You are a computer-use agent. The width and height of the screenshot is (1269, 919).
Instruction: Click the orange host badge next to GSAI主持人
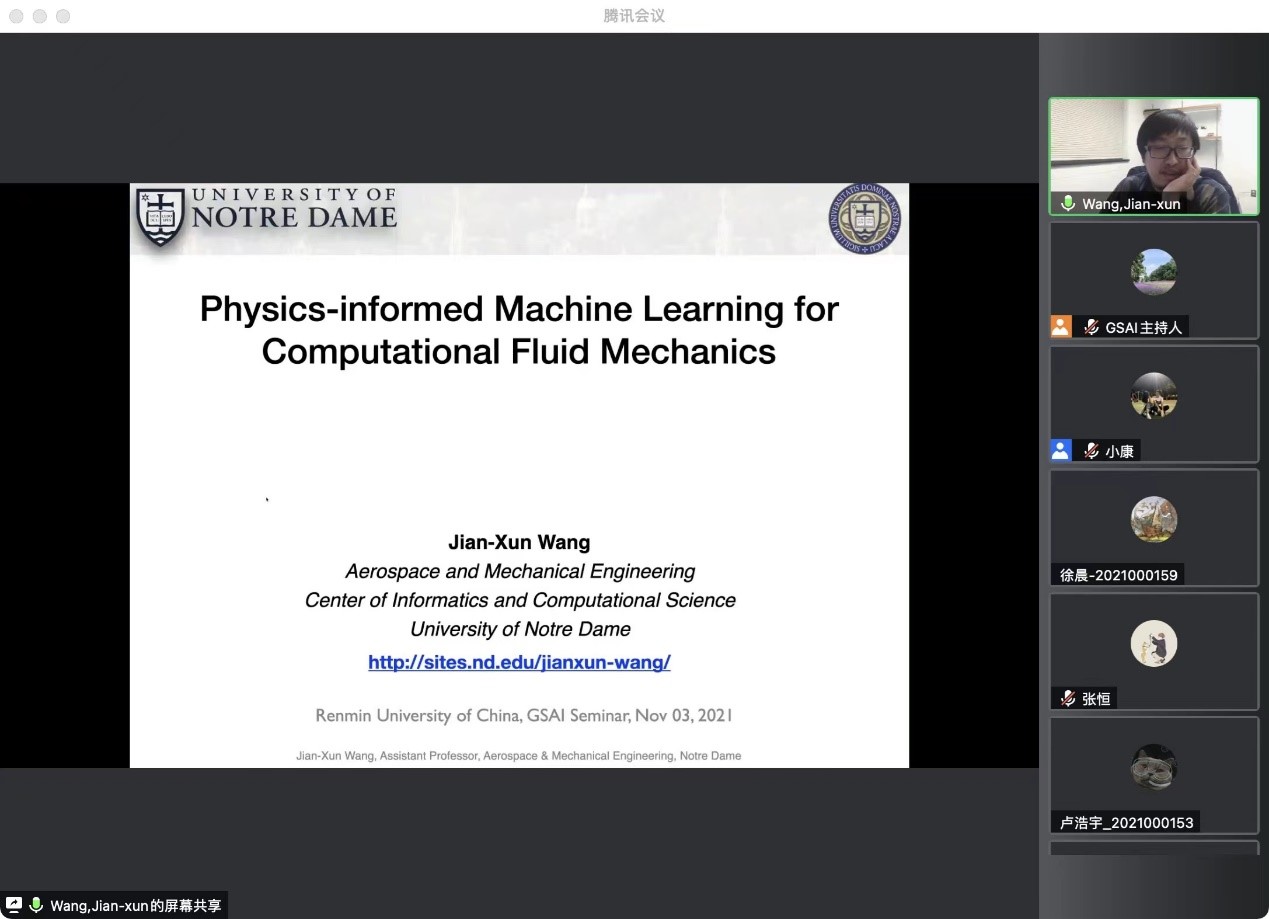pyautogui.click(x=1061, y=327)
